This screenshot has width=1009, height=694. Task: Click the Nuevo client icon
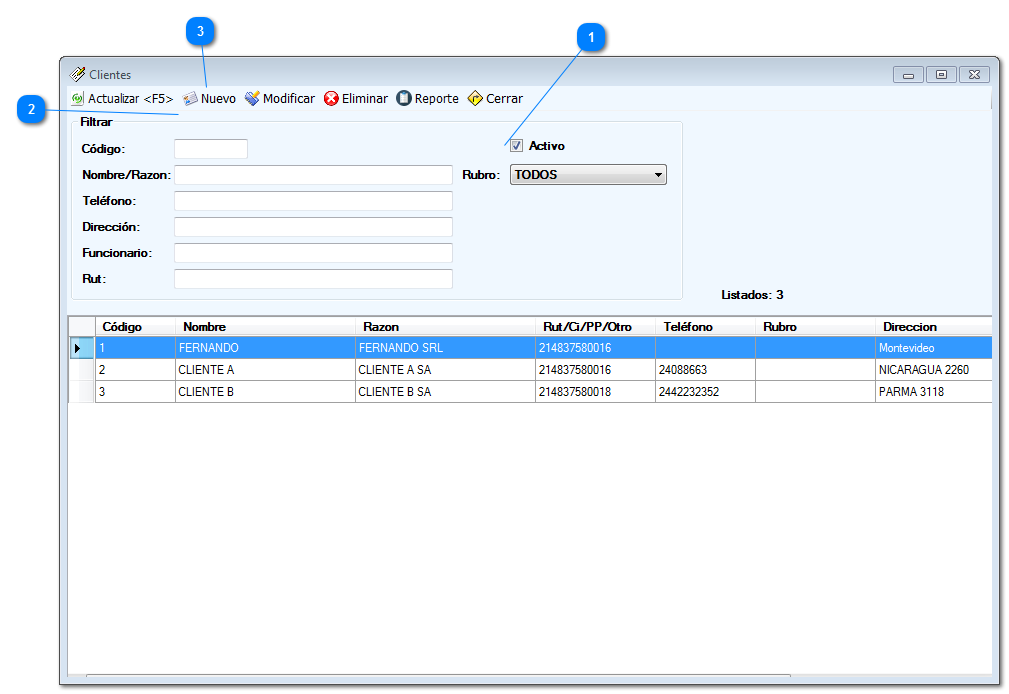190,98
